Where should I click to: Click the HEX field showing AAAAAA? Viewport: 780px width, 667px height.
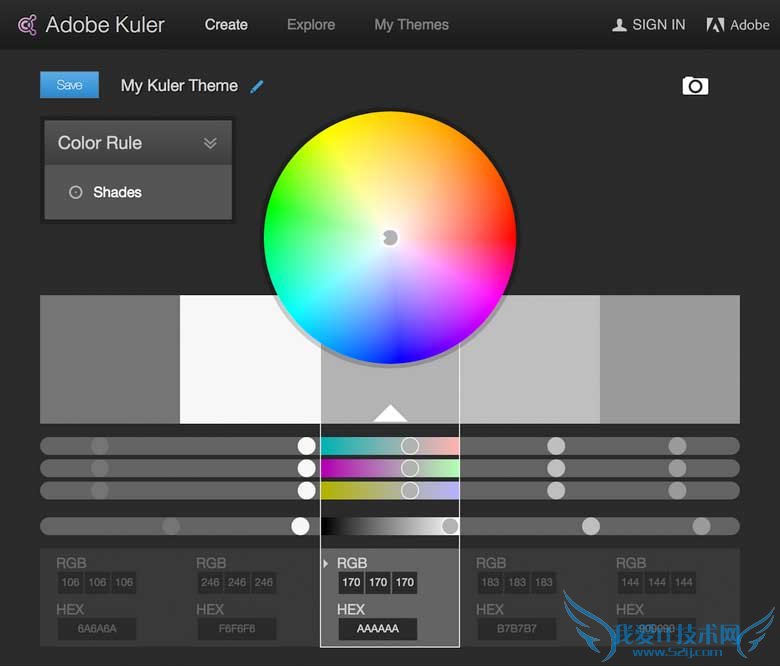coord(378,629)
